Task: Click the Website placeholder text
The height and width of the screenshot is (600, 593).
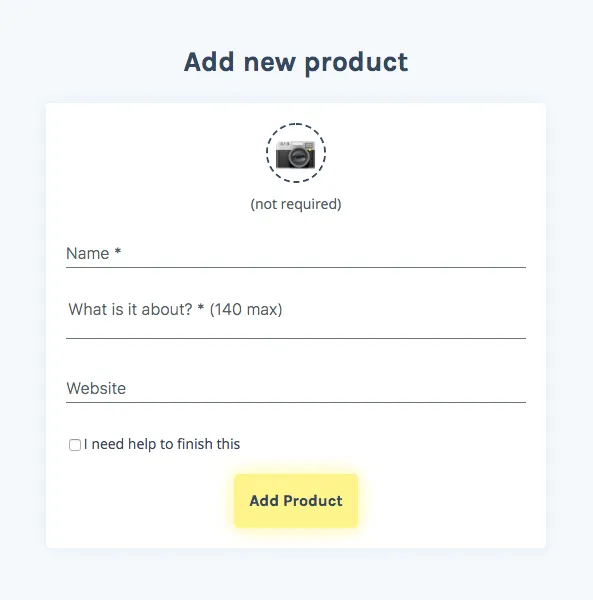Action: 96,388
